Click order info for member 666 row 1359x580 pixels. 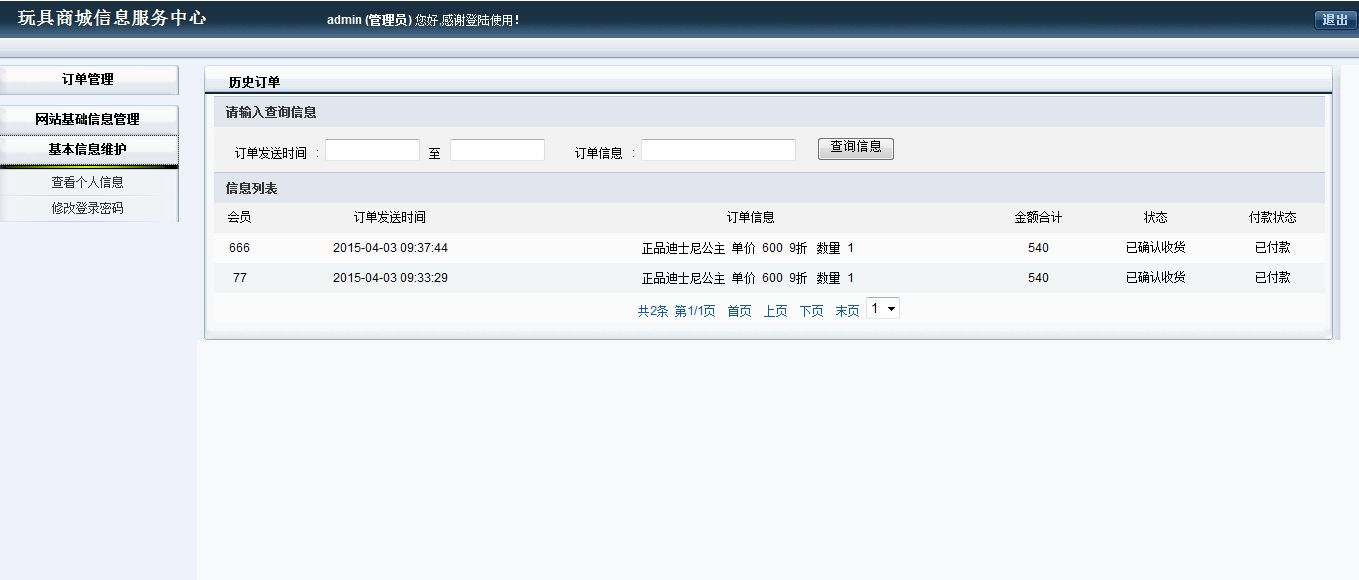pyautogui.click(x=748, y=248)
